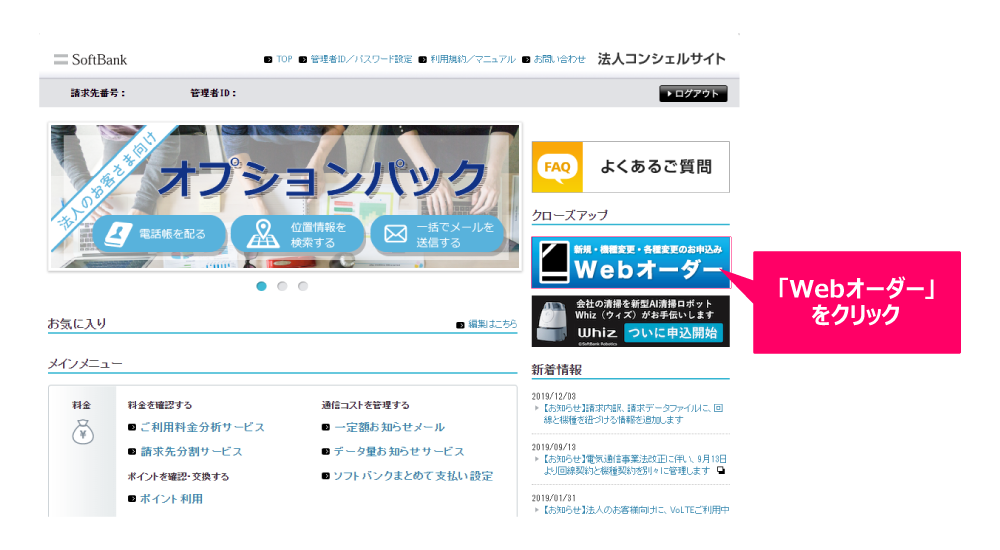
Task: Click external window icon after 2019/09/13 news
Action: tap(721, 470)
